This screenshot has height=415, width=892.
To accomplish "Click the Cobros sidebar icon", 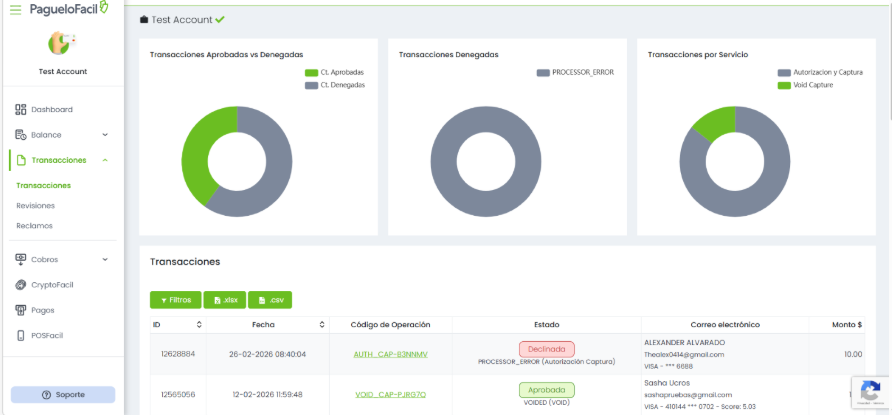I will point(21,259).
